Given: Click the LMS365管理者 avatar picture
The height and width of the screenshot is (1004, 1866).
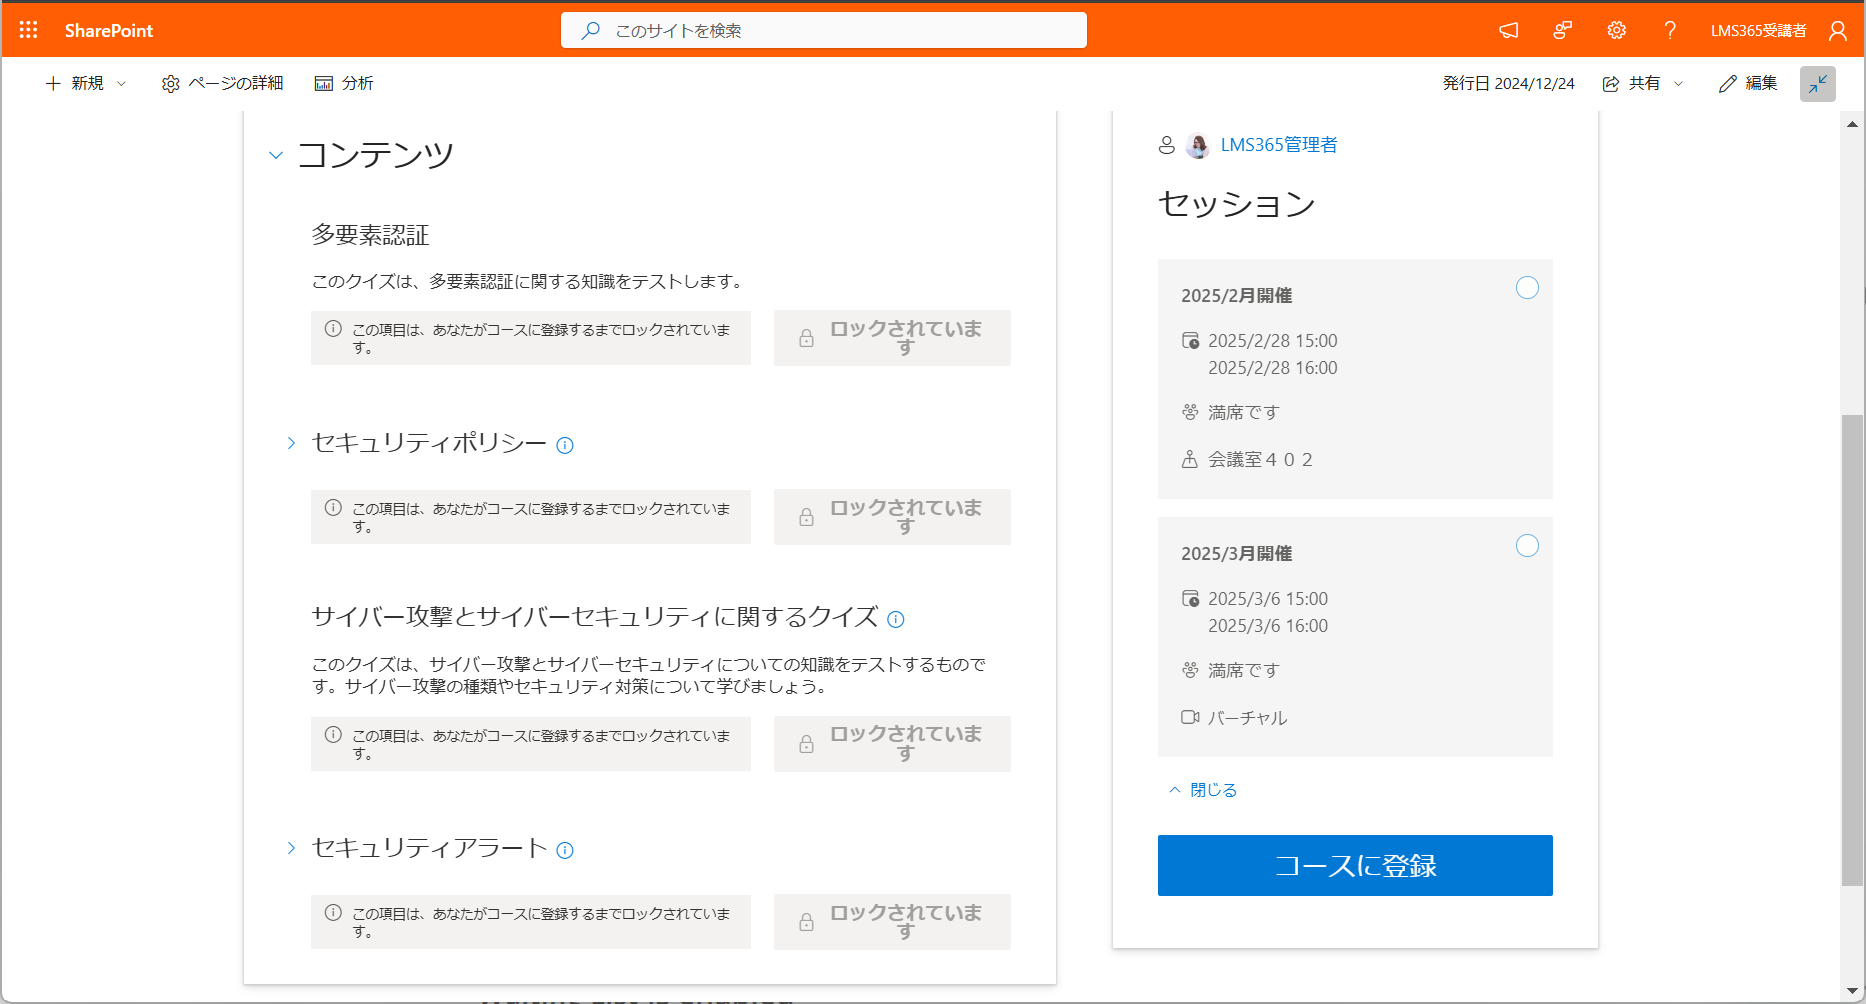Looking at the screenshot, I should 1198,145.
